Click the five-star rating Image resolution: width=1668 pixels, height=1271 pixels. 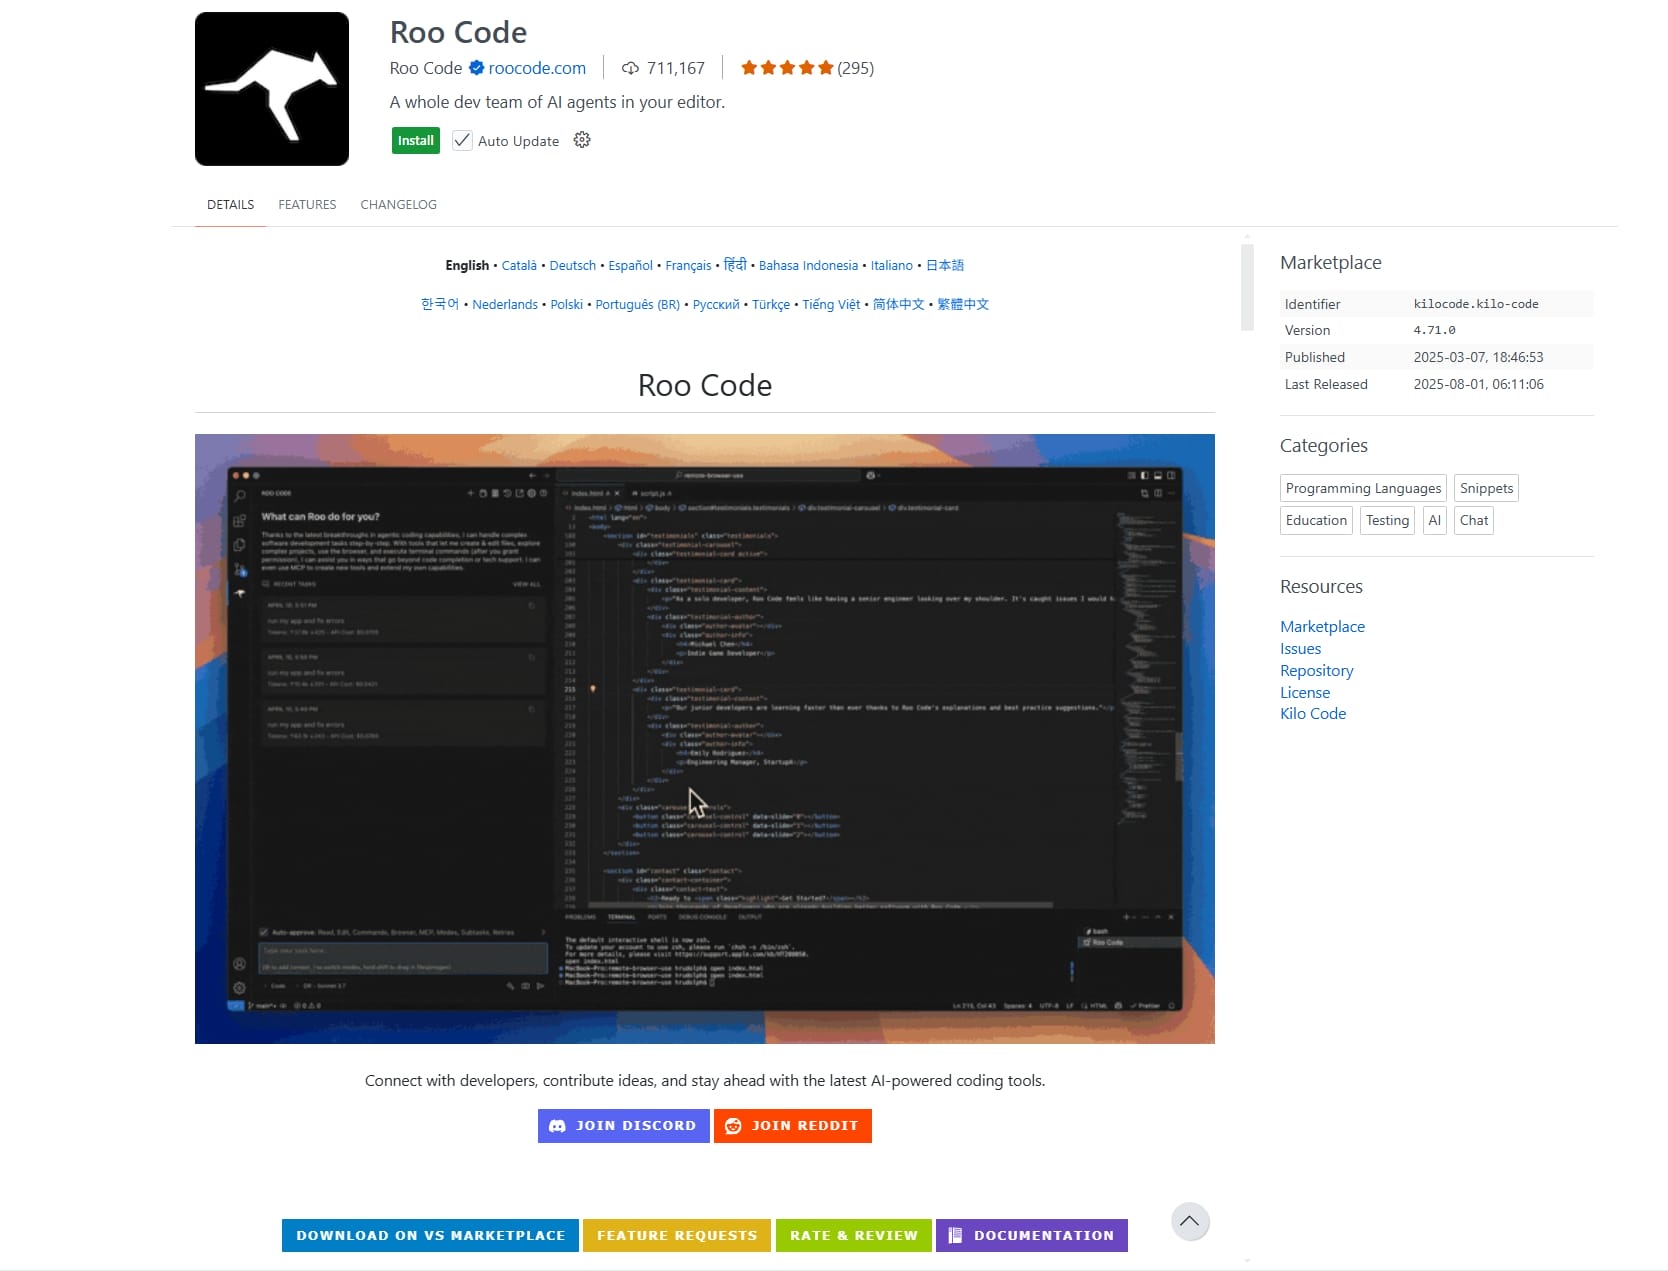point(787,68)
